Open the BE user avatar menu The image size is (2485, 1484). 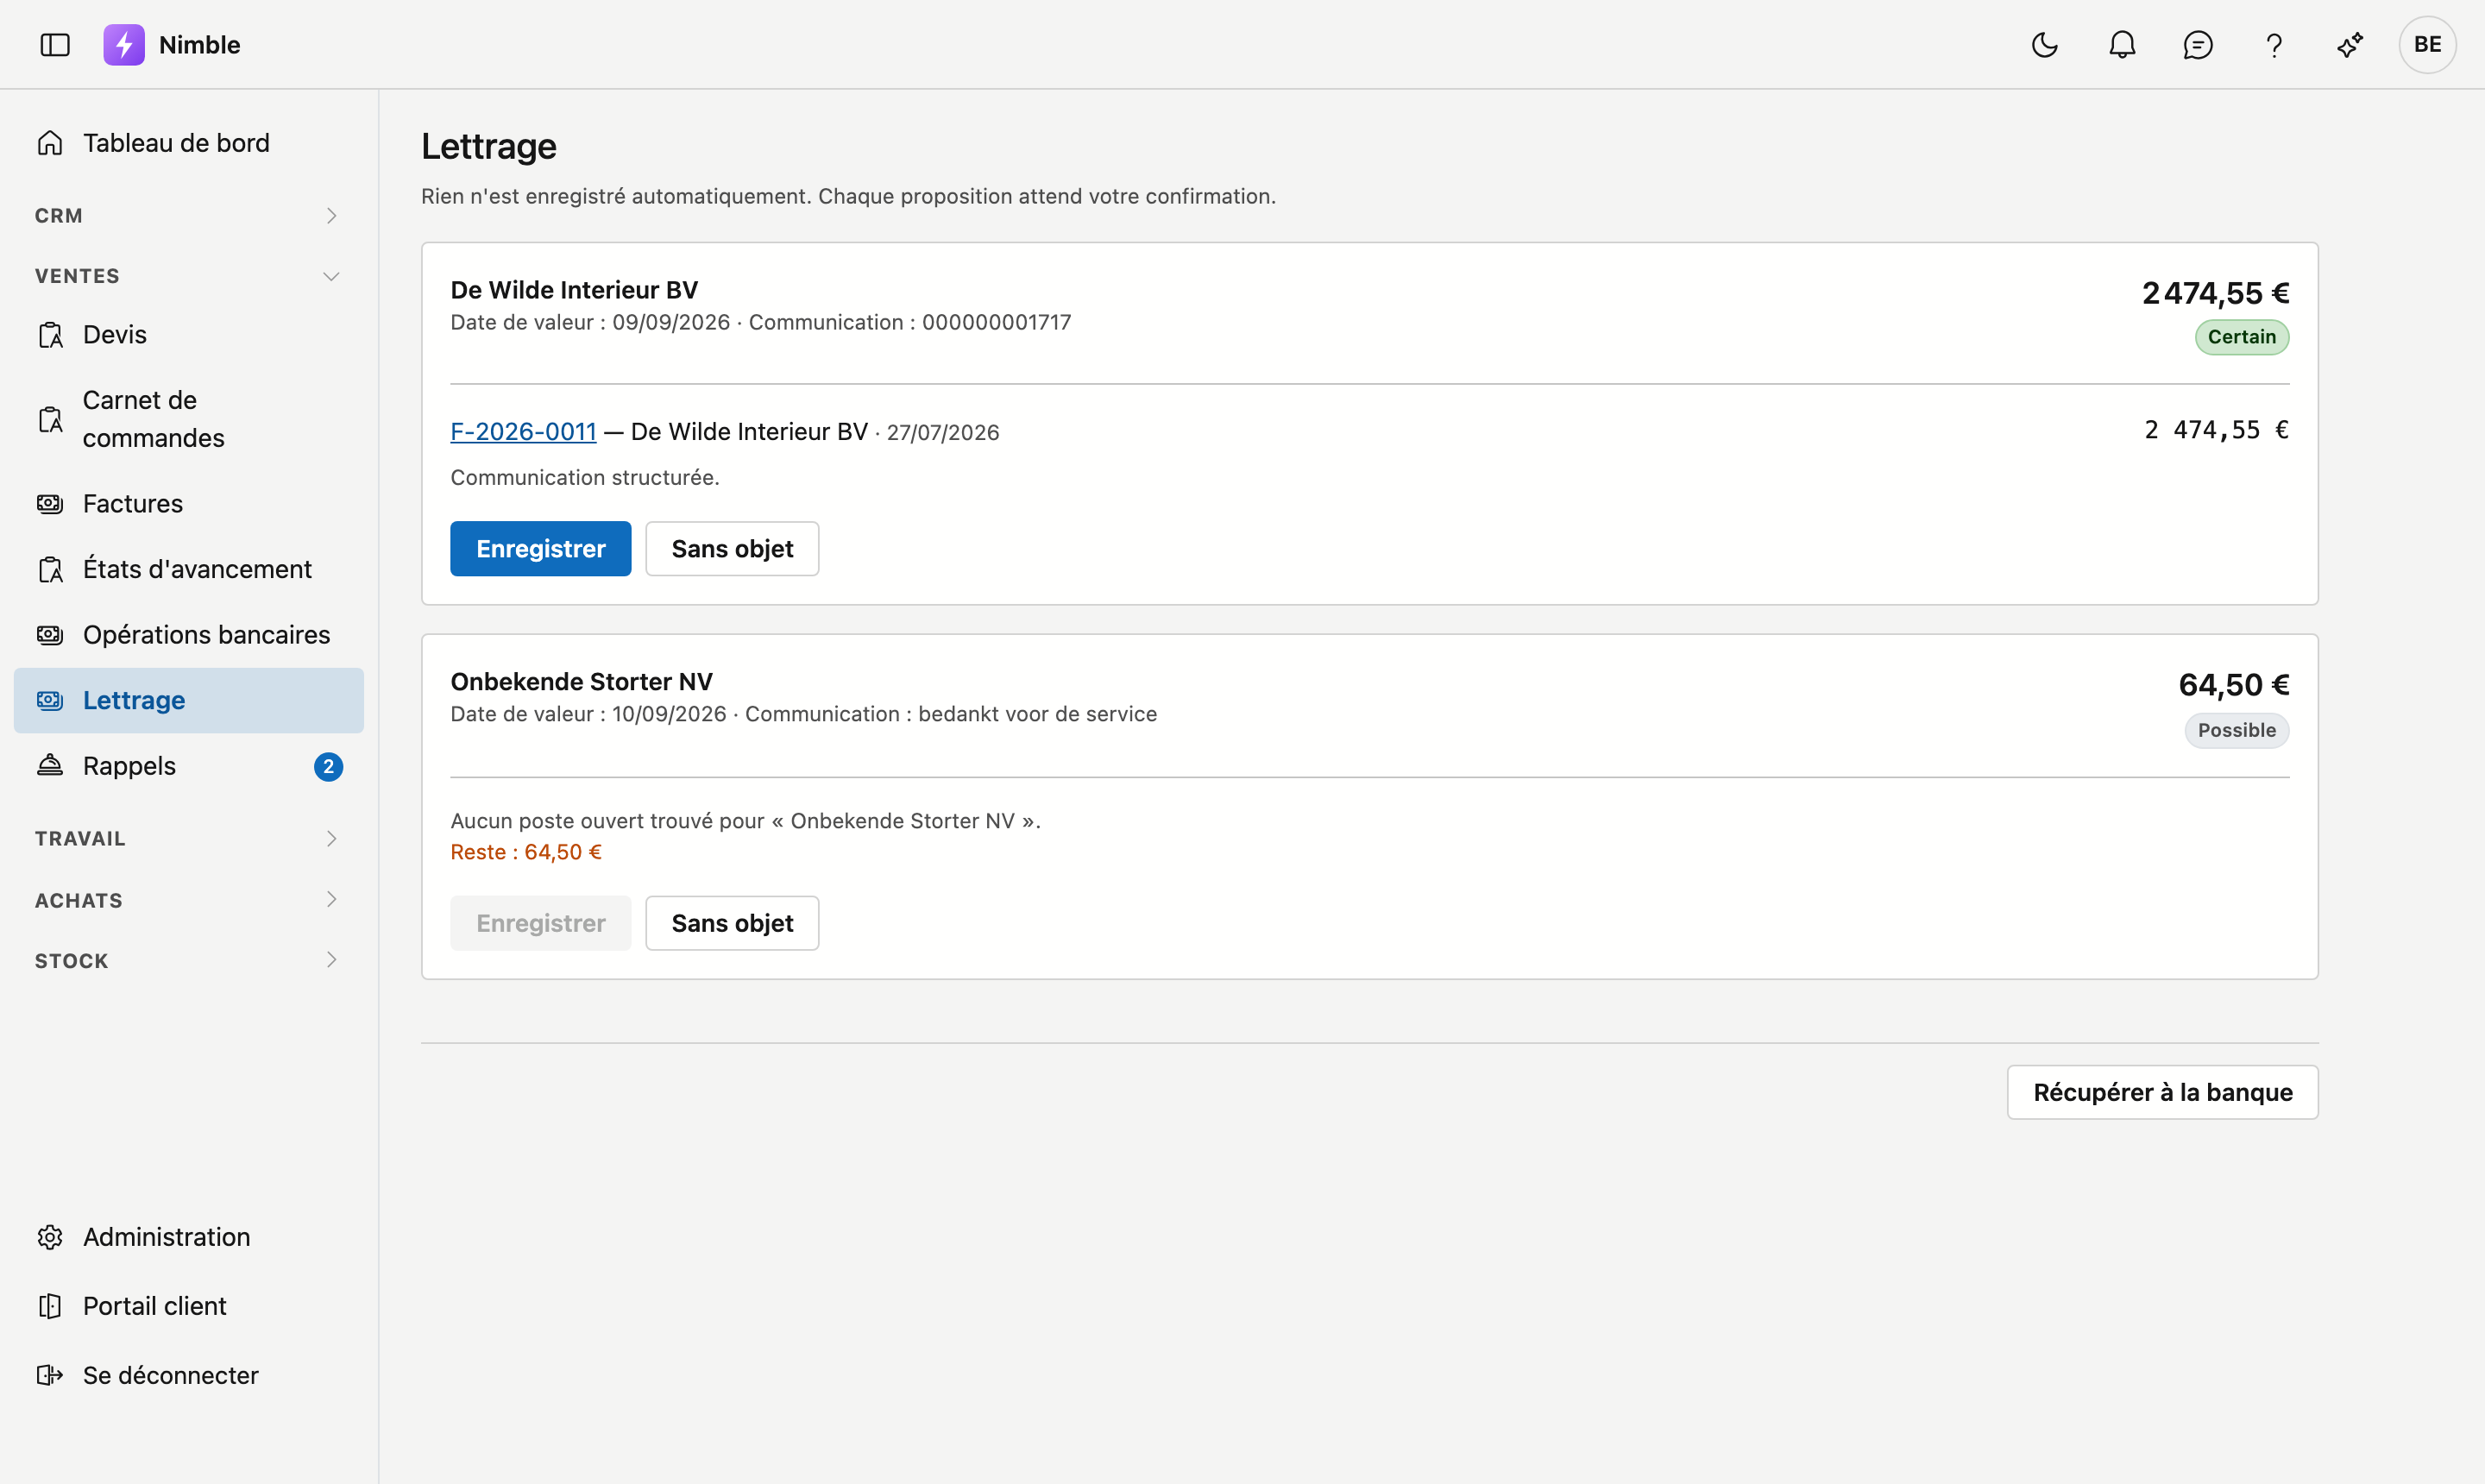coord(2427,45)
